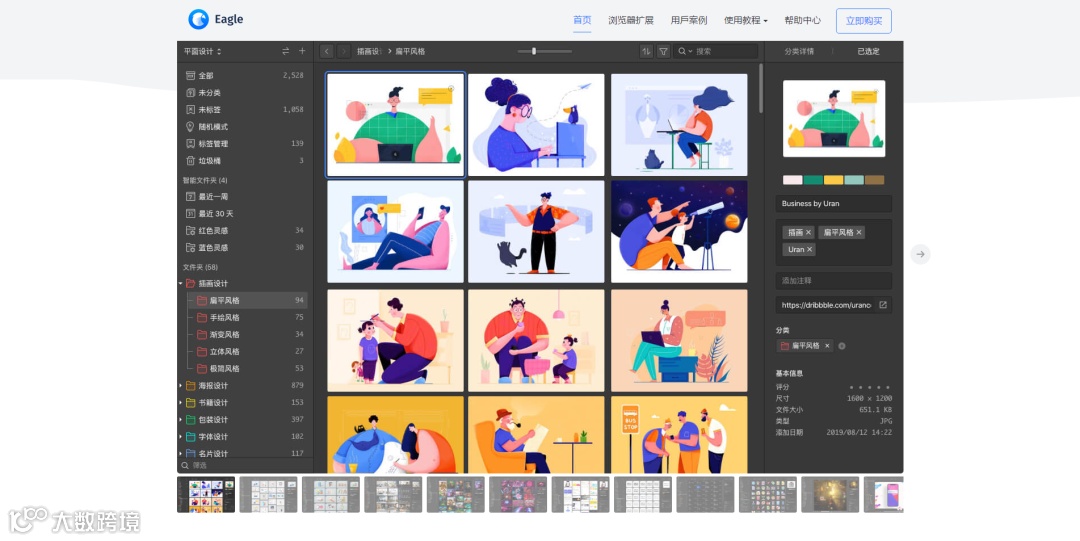Expand the 字体设计 folder arrow
This screenshot has width=1080, height=541.
[181, 436]
